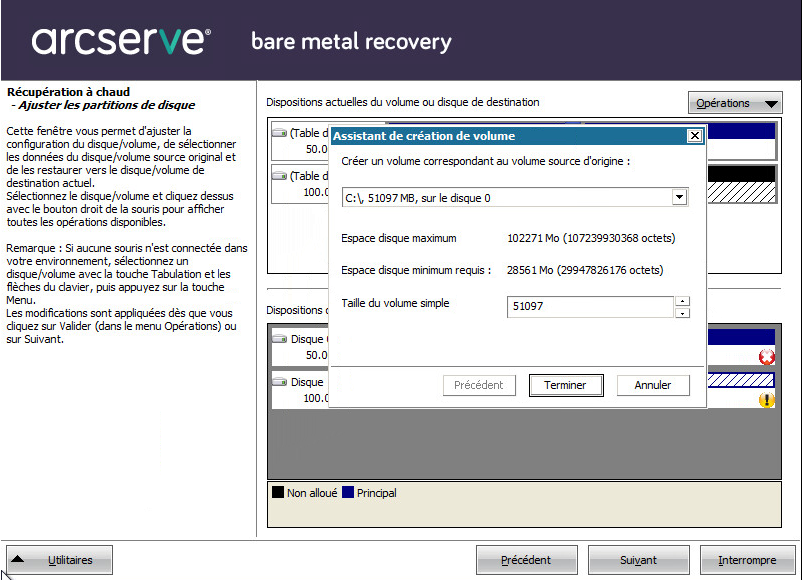Increase volume size with the up spinner

[682, 301]
